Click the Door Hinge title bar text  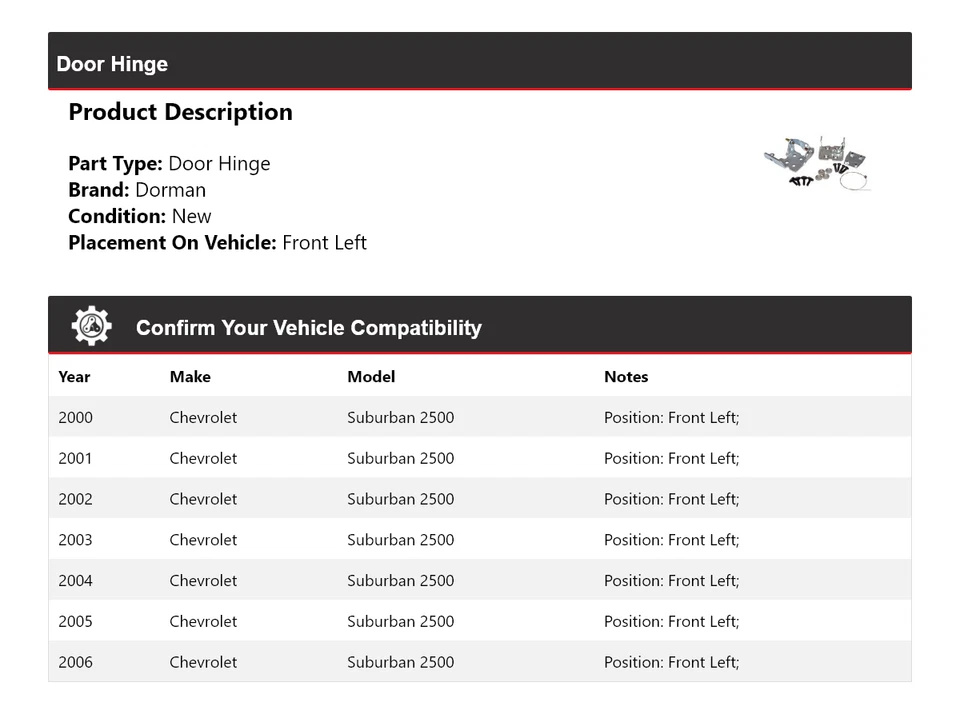pos(112,64)
